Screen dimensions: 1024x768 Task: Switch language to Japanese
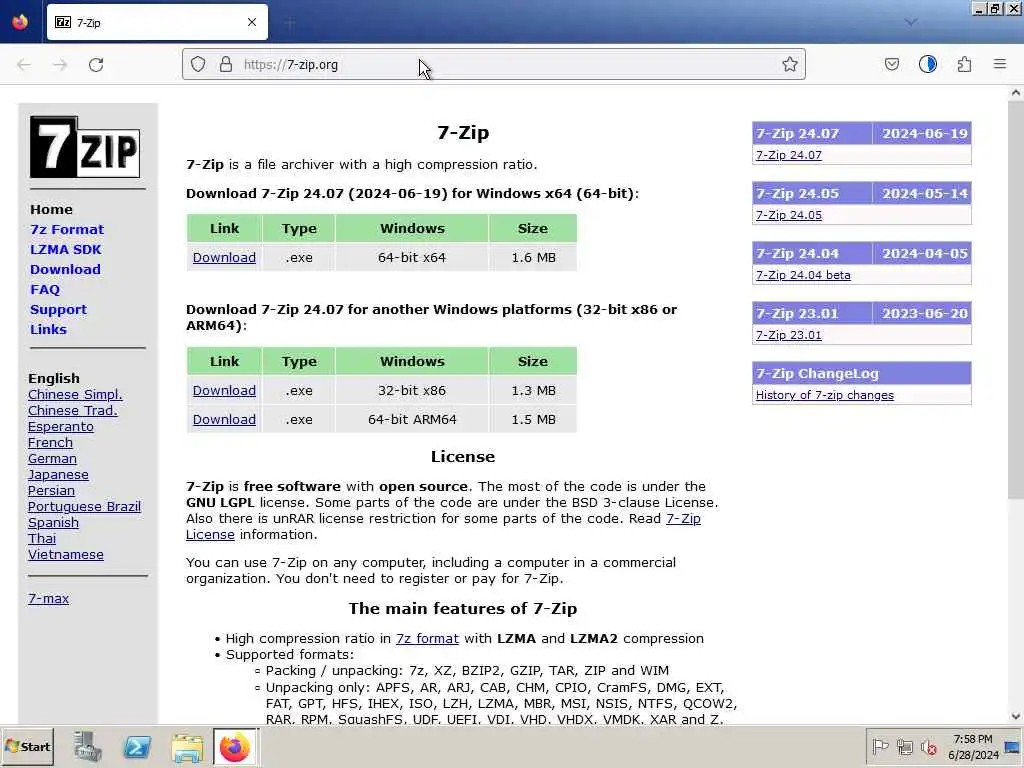(x=58, y=475)
